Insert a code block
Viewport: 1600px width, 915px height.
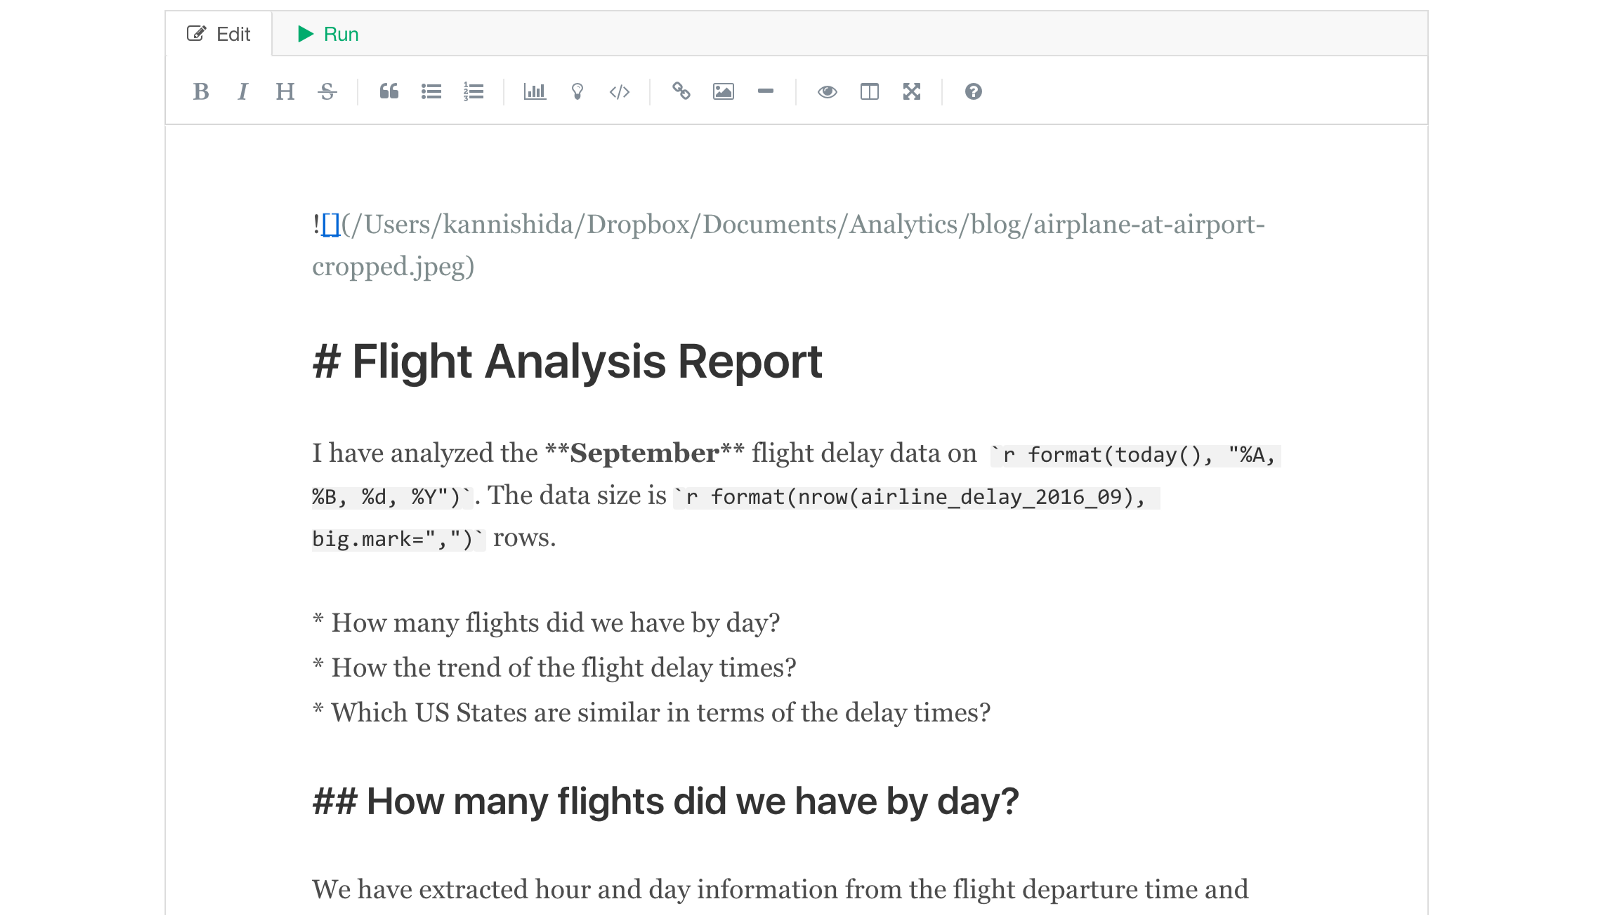tap(620, 92)
